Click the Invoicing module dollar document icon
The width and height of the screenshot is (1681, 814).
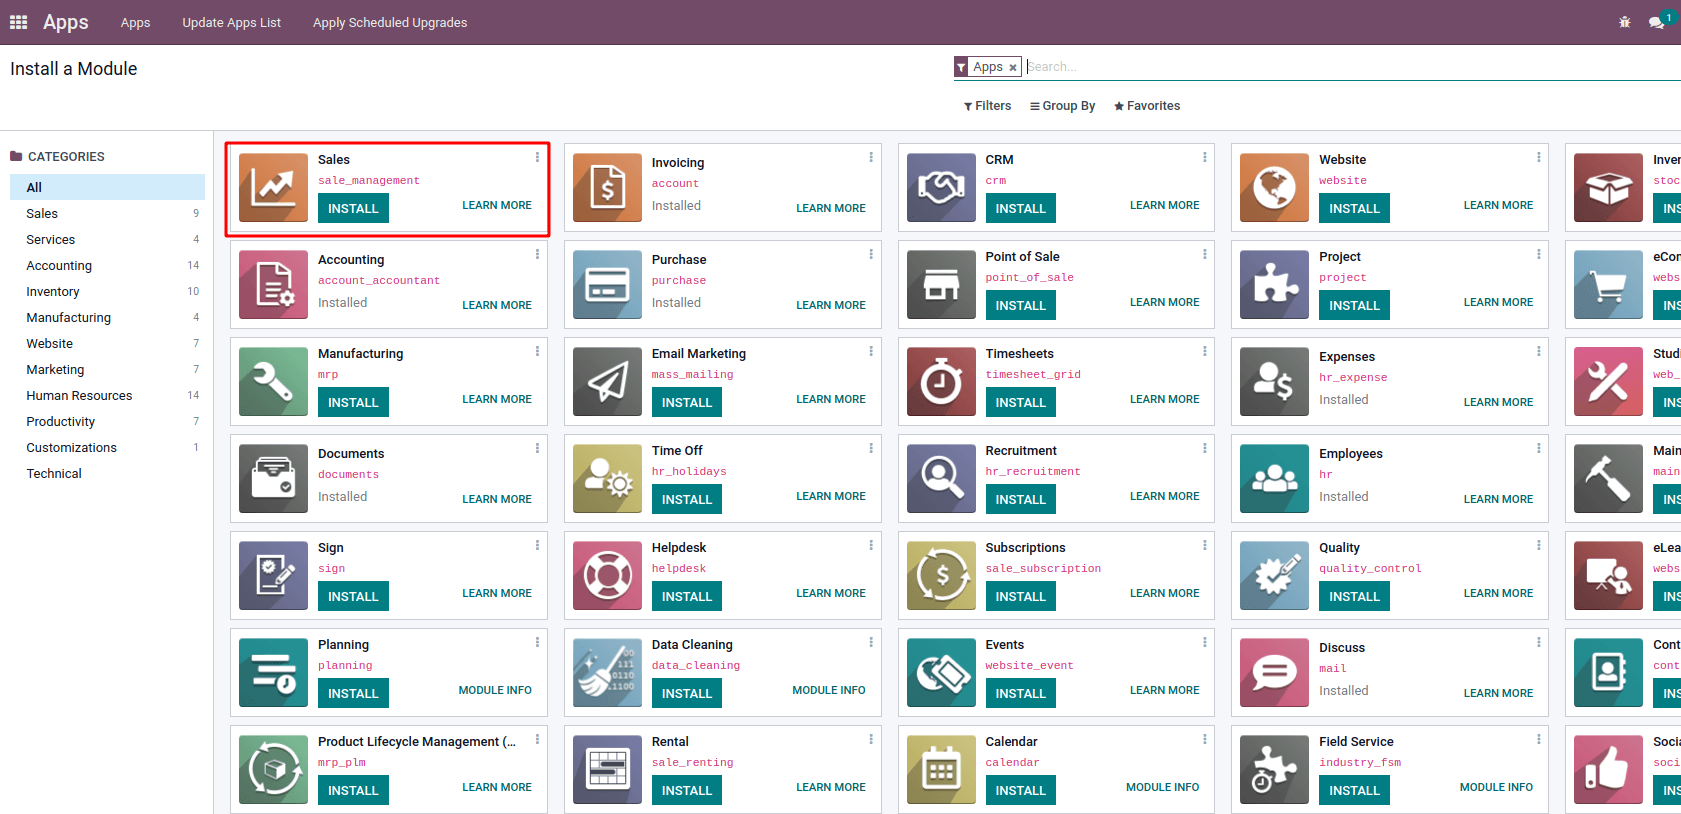(608, 187)
